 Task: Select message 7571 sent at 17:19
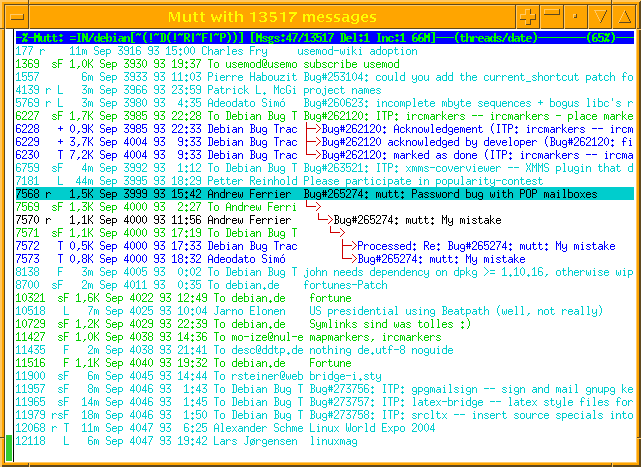(325, 234)
